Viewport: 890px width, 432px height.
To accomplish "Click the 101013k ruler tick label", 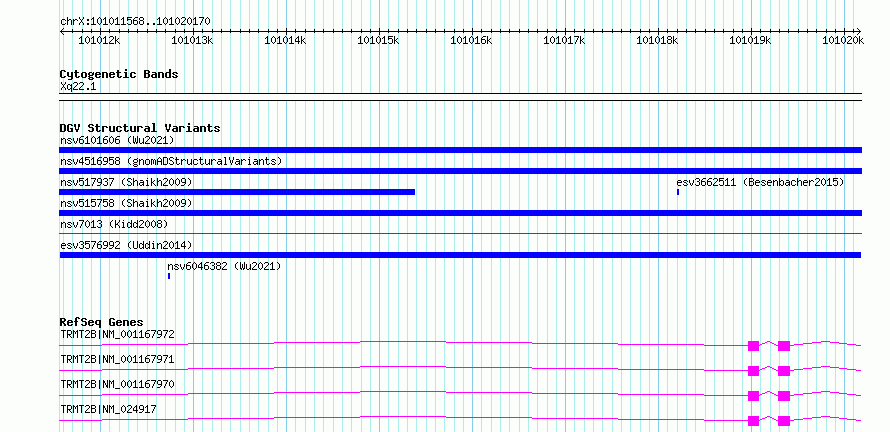I will click(192, 41).
